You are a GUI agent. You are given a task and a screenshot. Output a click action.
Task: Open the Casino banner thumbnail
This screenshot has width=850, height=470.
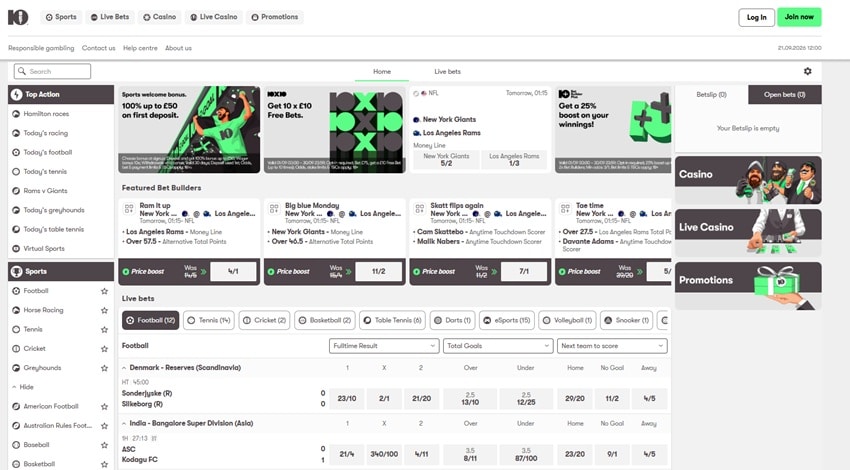coord(748,180)
